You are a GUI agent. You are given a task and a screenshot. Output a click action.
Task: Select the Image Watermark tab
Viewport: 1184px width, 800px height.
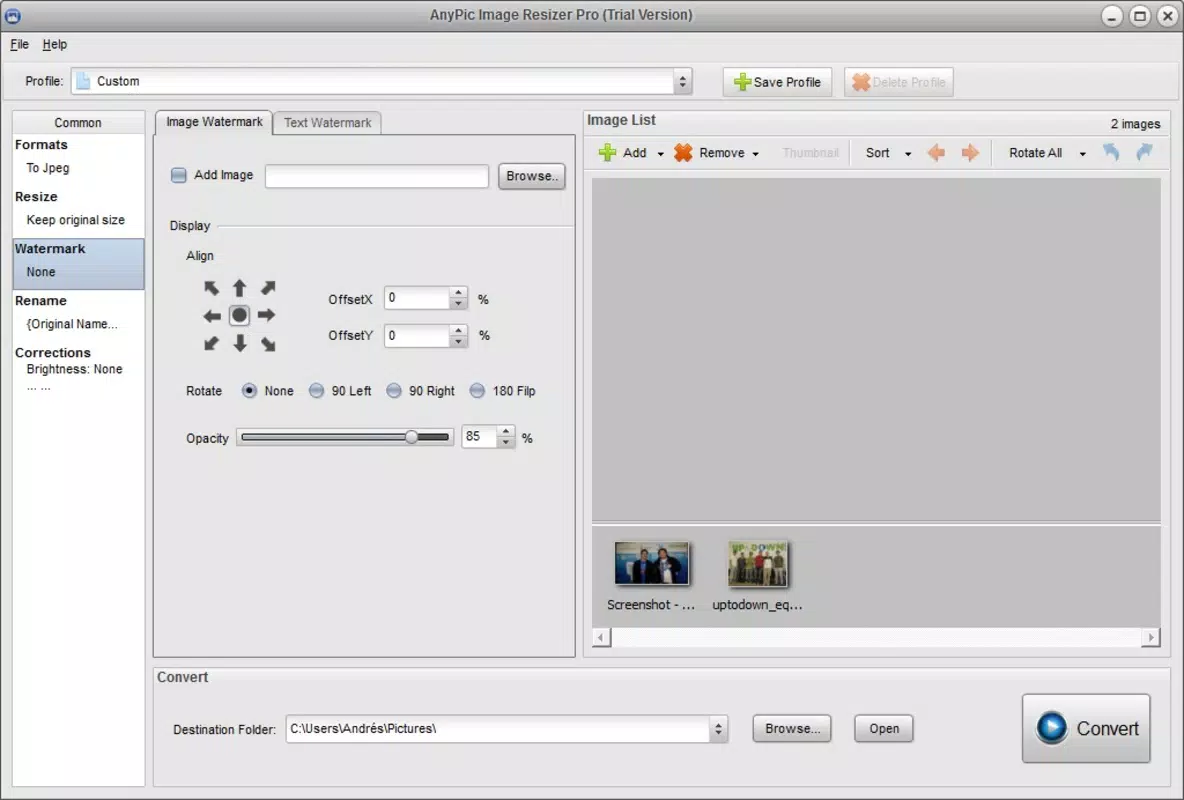pyautogui.click(x=214, y=122)
